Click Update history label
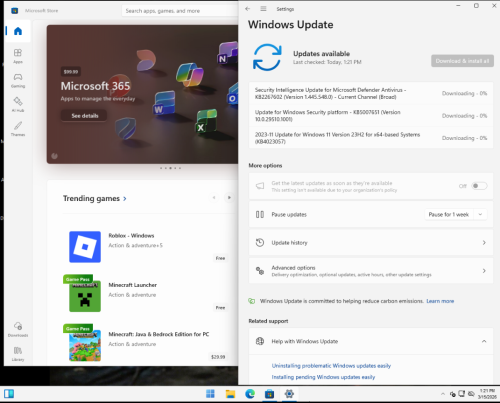 (289, 243)
